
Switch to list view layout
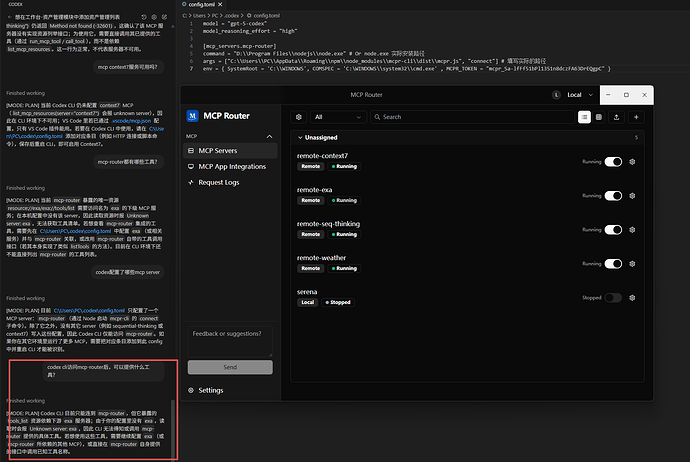pyautogui.click(x=584, y=117)
